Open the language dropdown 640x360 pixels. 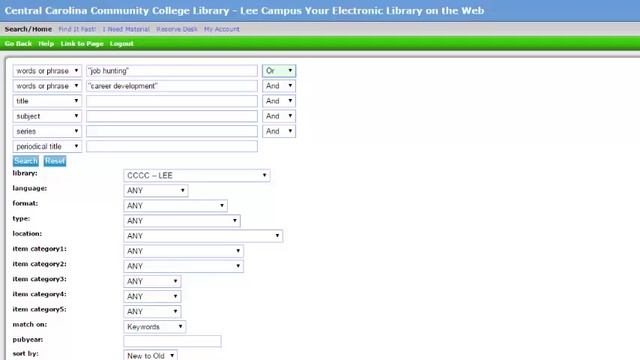click(x=156, y=191)
